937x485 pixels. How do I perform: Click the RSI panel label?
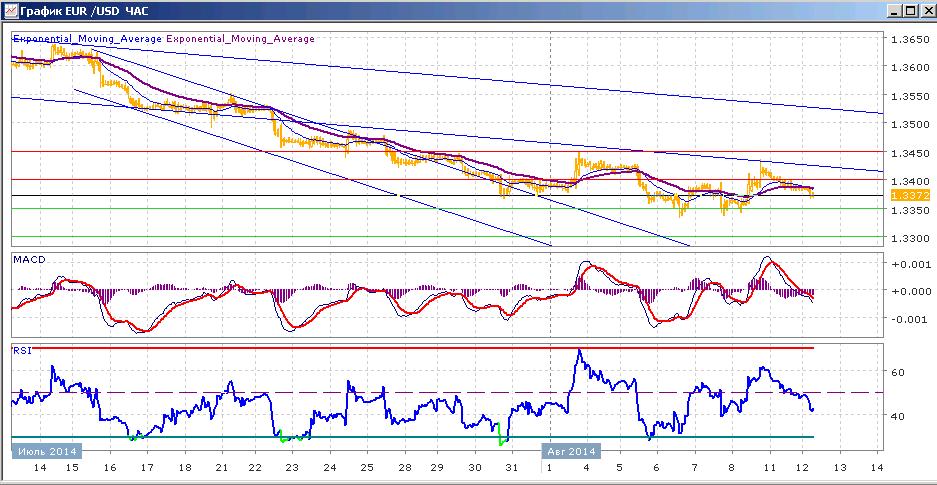(21, 351)
